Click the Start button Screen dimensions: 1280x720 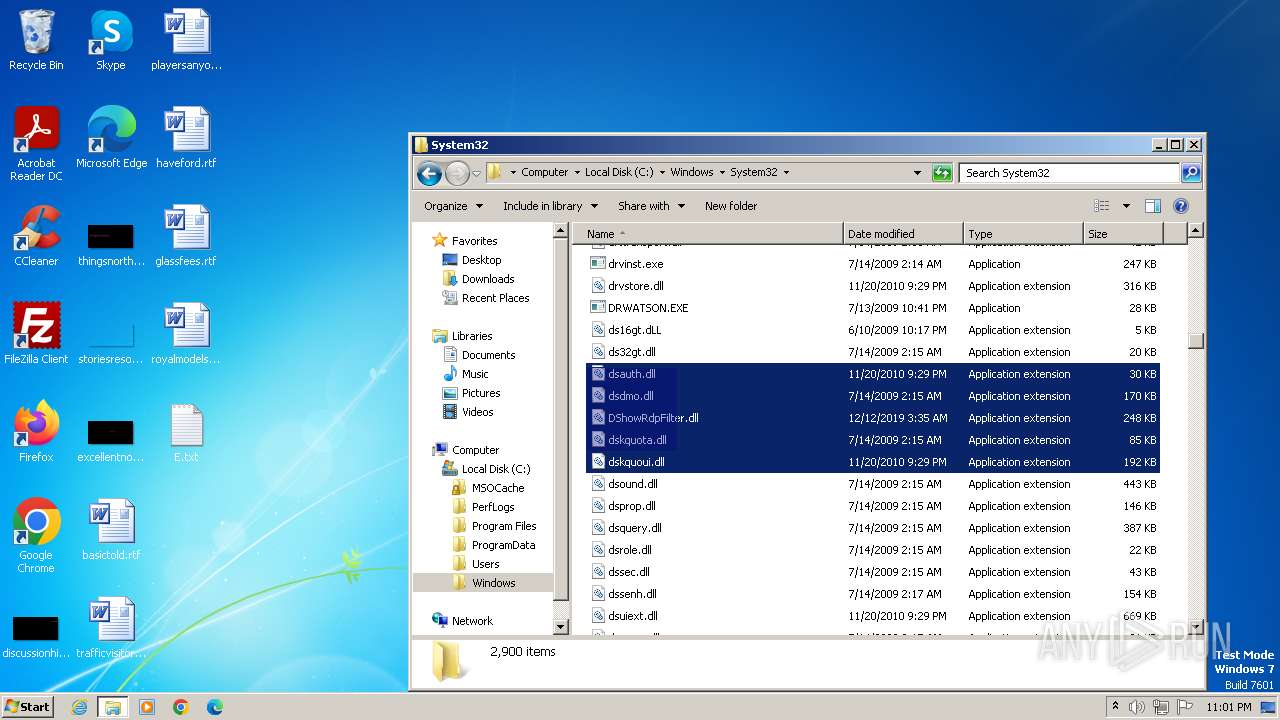[x=27, y=706]
